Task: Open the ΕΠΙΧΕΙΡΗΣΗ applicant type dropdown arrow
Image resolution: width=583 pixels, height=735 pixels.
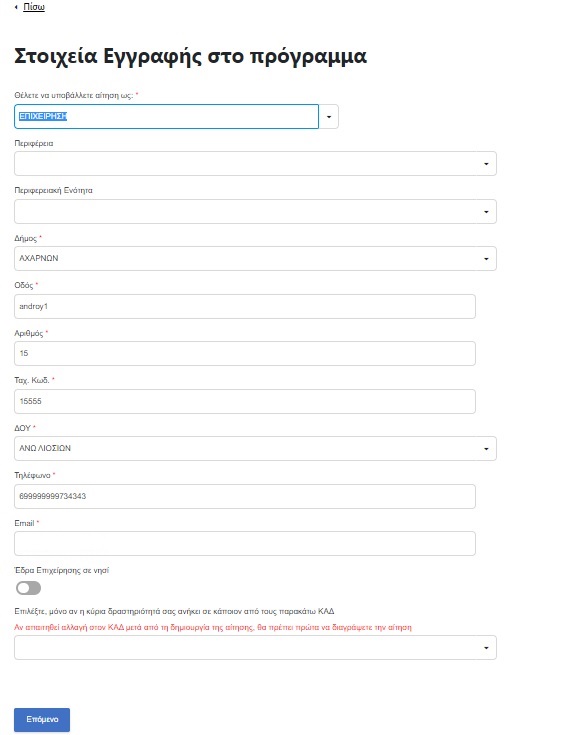Action: [329, 117]
